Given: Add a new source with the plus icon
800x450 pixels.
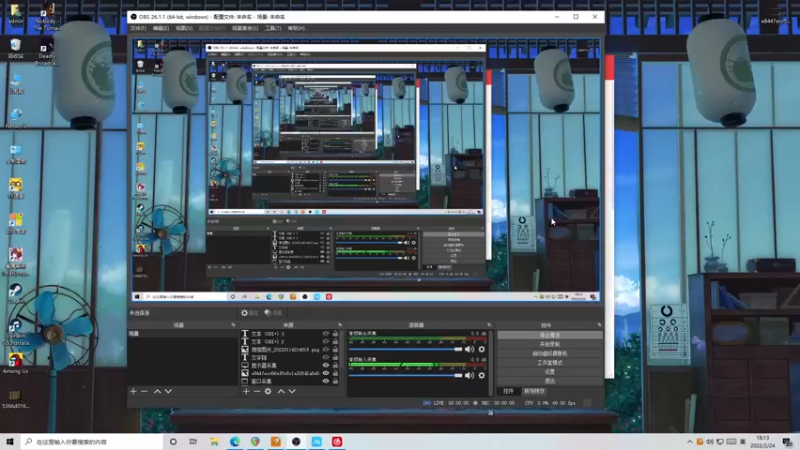Looking at the screenshot, I should point(246,391).
